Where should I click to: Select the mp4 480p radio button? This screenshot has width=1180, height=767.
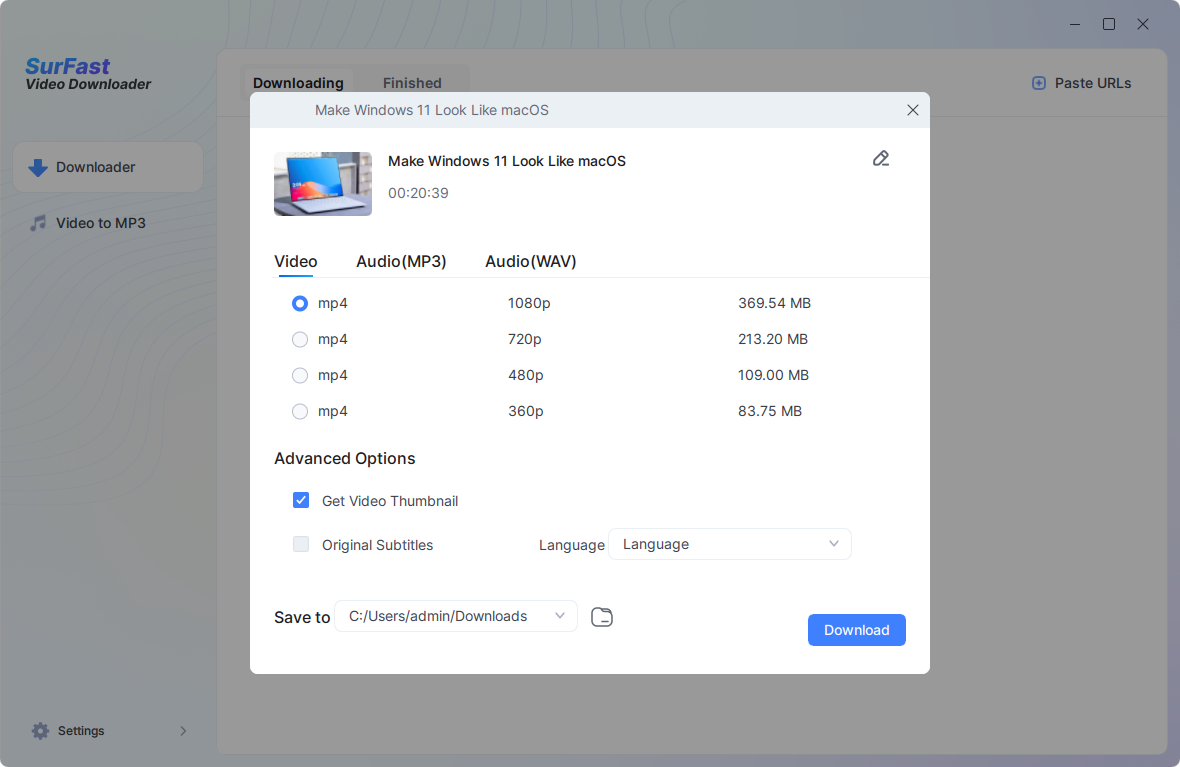click(300, 376)
